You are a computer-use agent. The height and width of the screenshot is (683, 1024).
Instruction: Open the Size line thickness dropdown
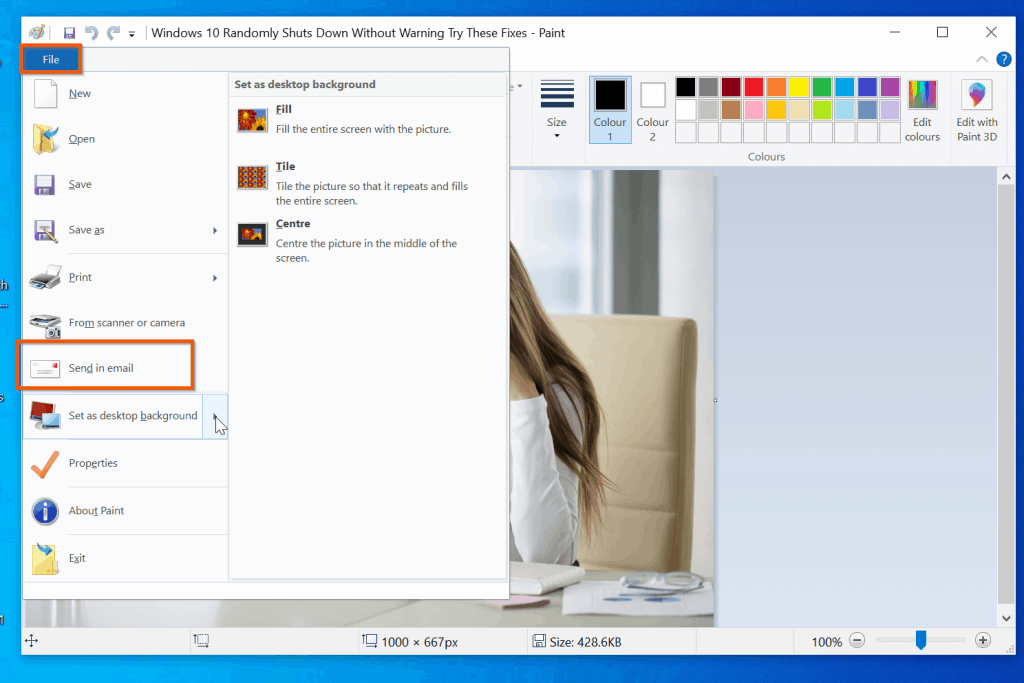[x=556, y=110]
